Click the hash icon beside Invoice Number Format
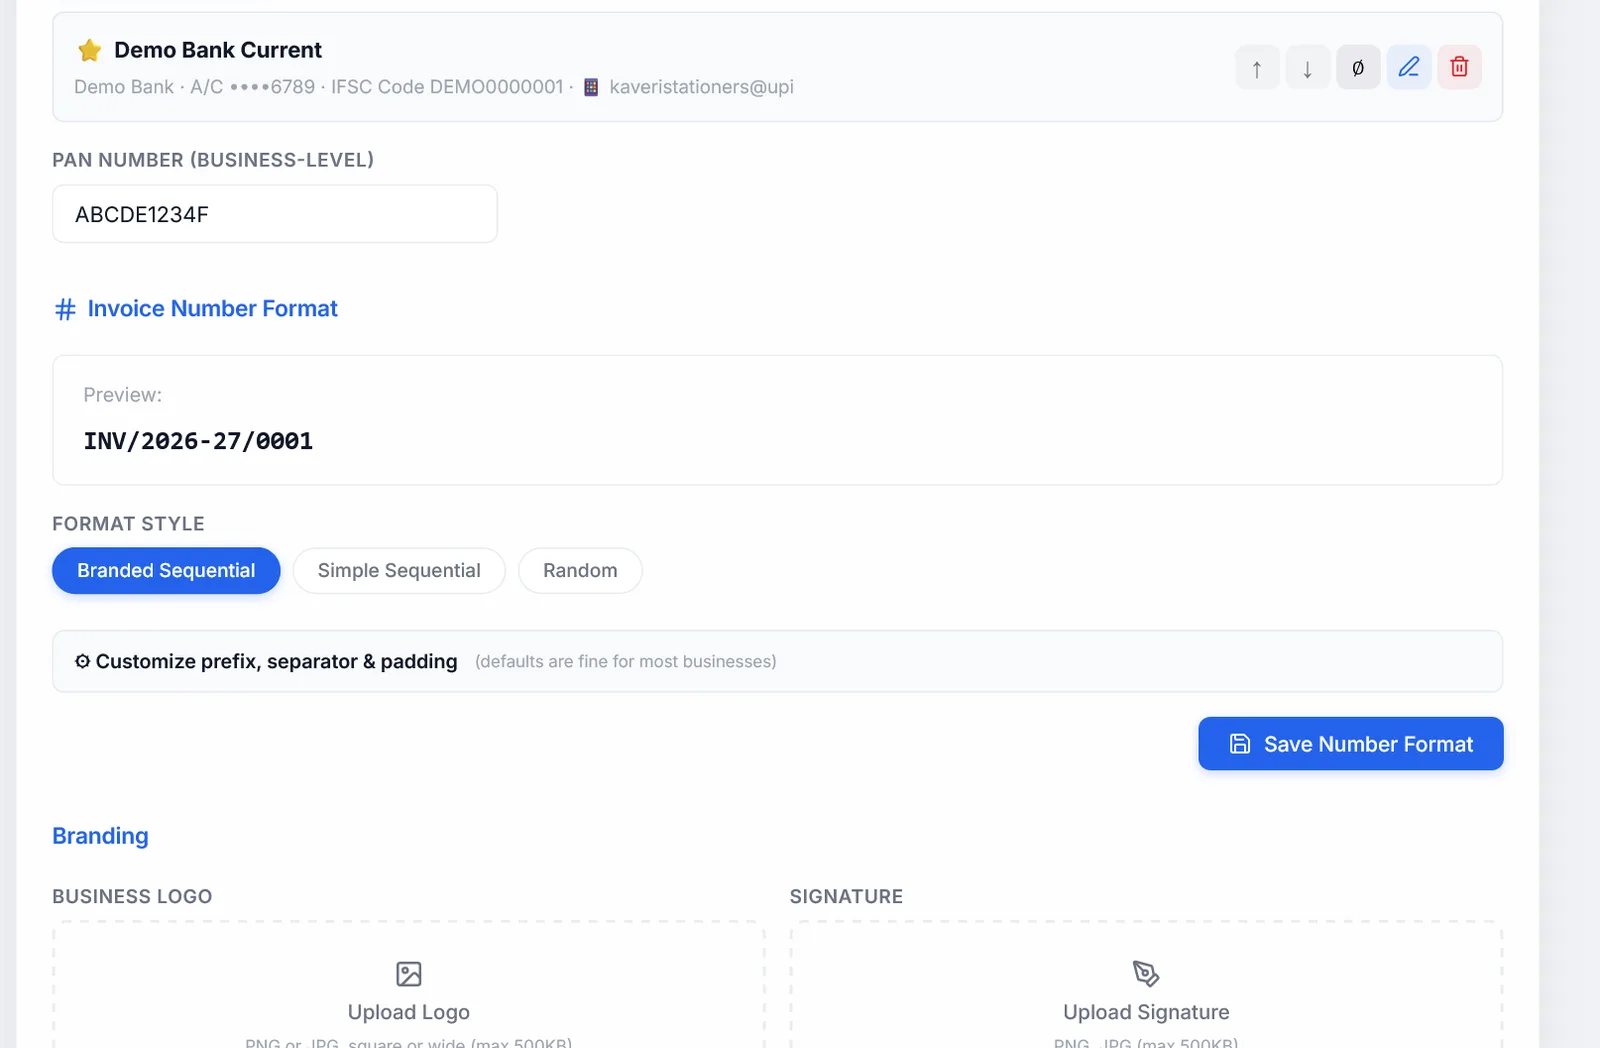This screenshot has width=1600, height=1048. tap(65, 309)
